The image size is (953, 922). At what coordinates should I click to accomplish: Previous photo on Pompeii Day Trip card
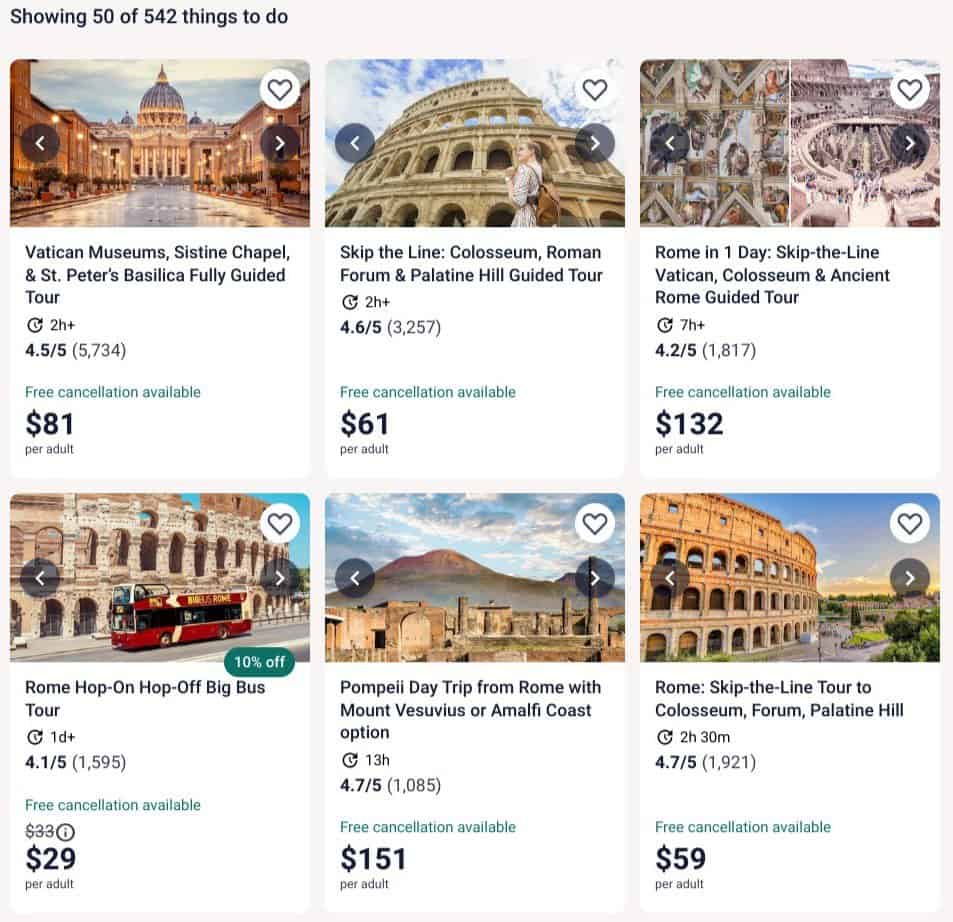[x=355, y=578]
